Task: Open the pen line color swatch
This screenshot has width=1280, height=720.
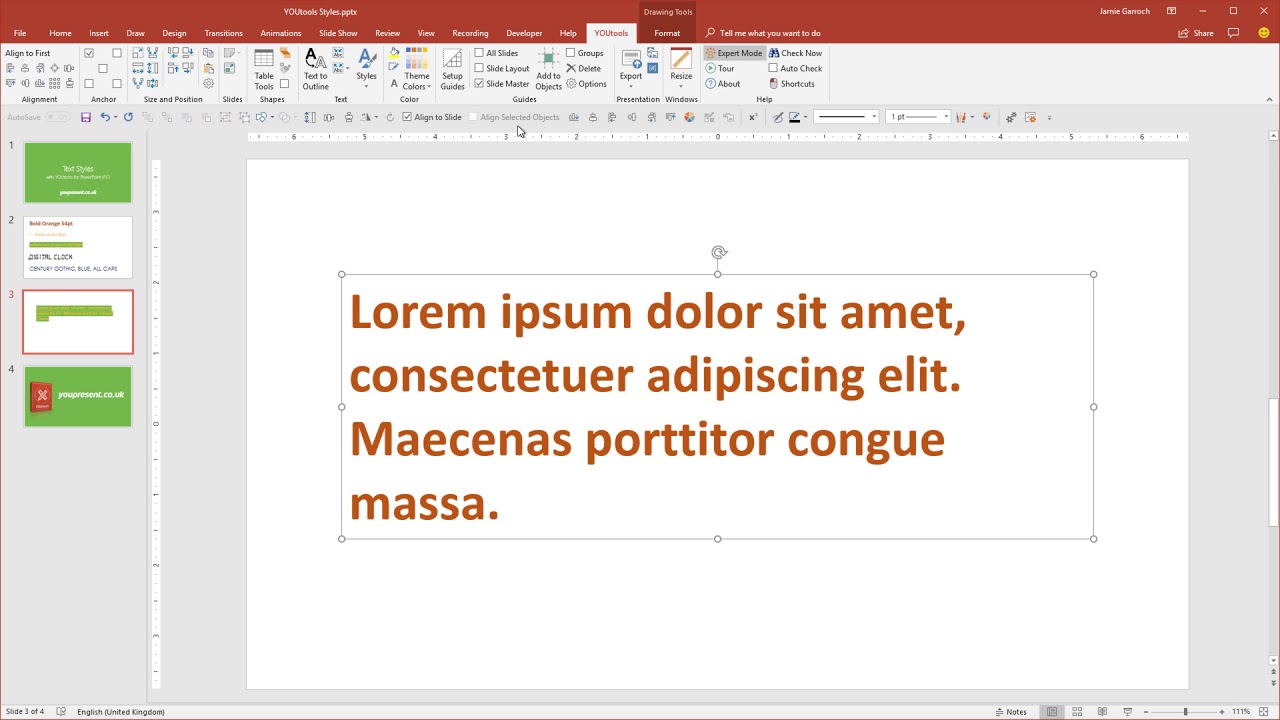Action: [x=794, y=117]
